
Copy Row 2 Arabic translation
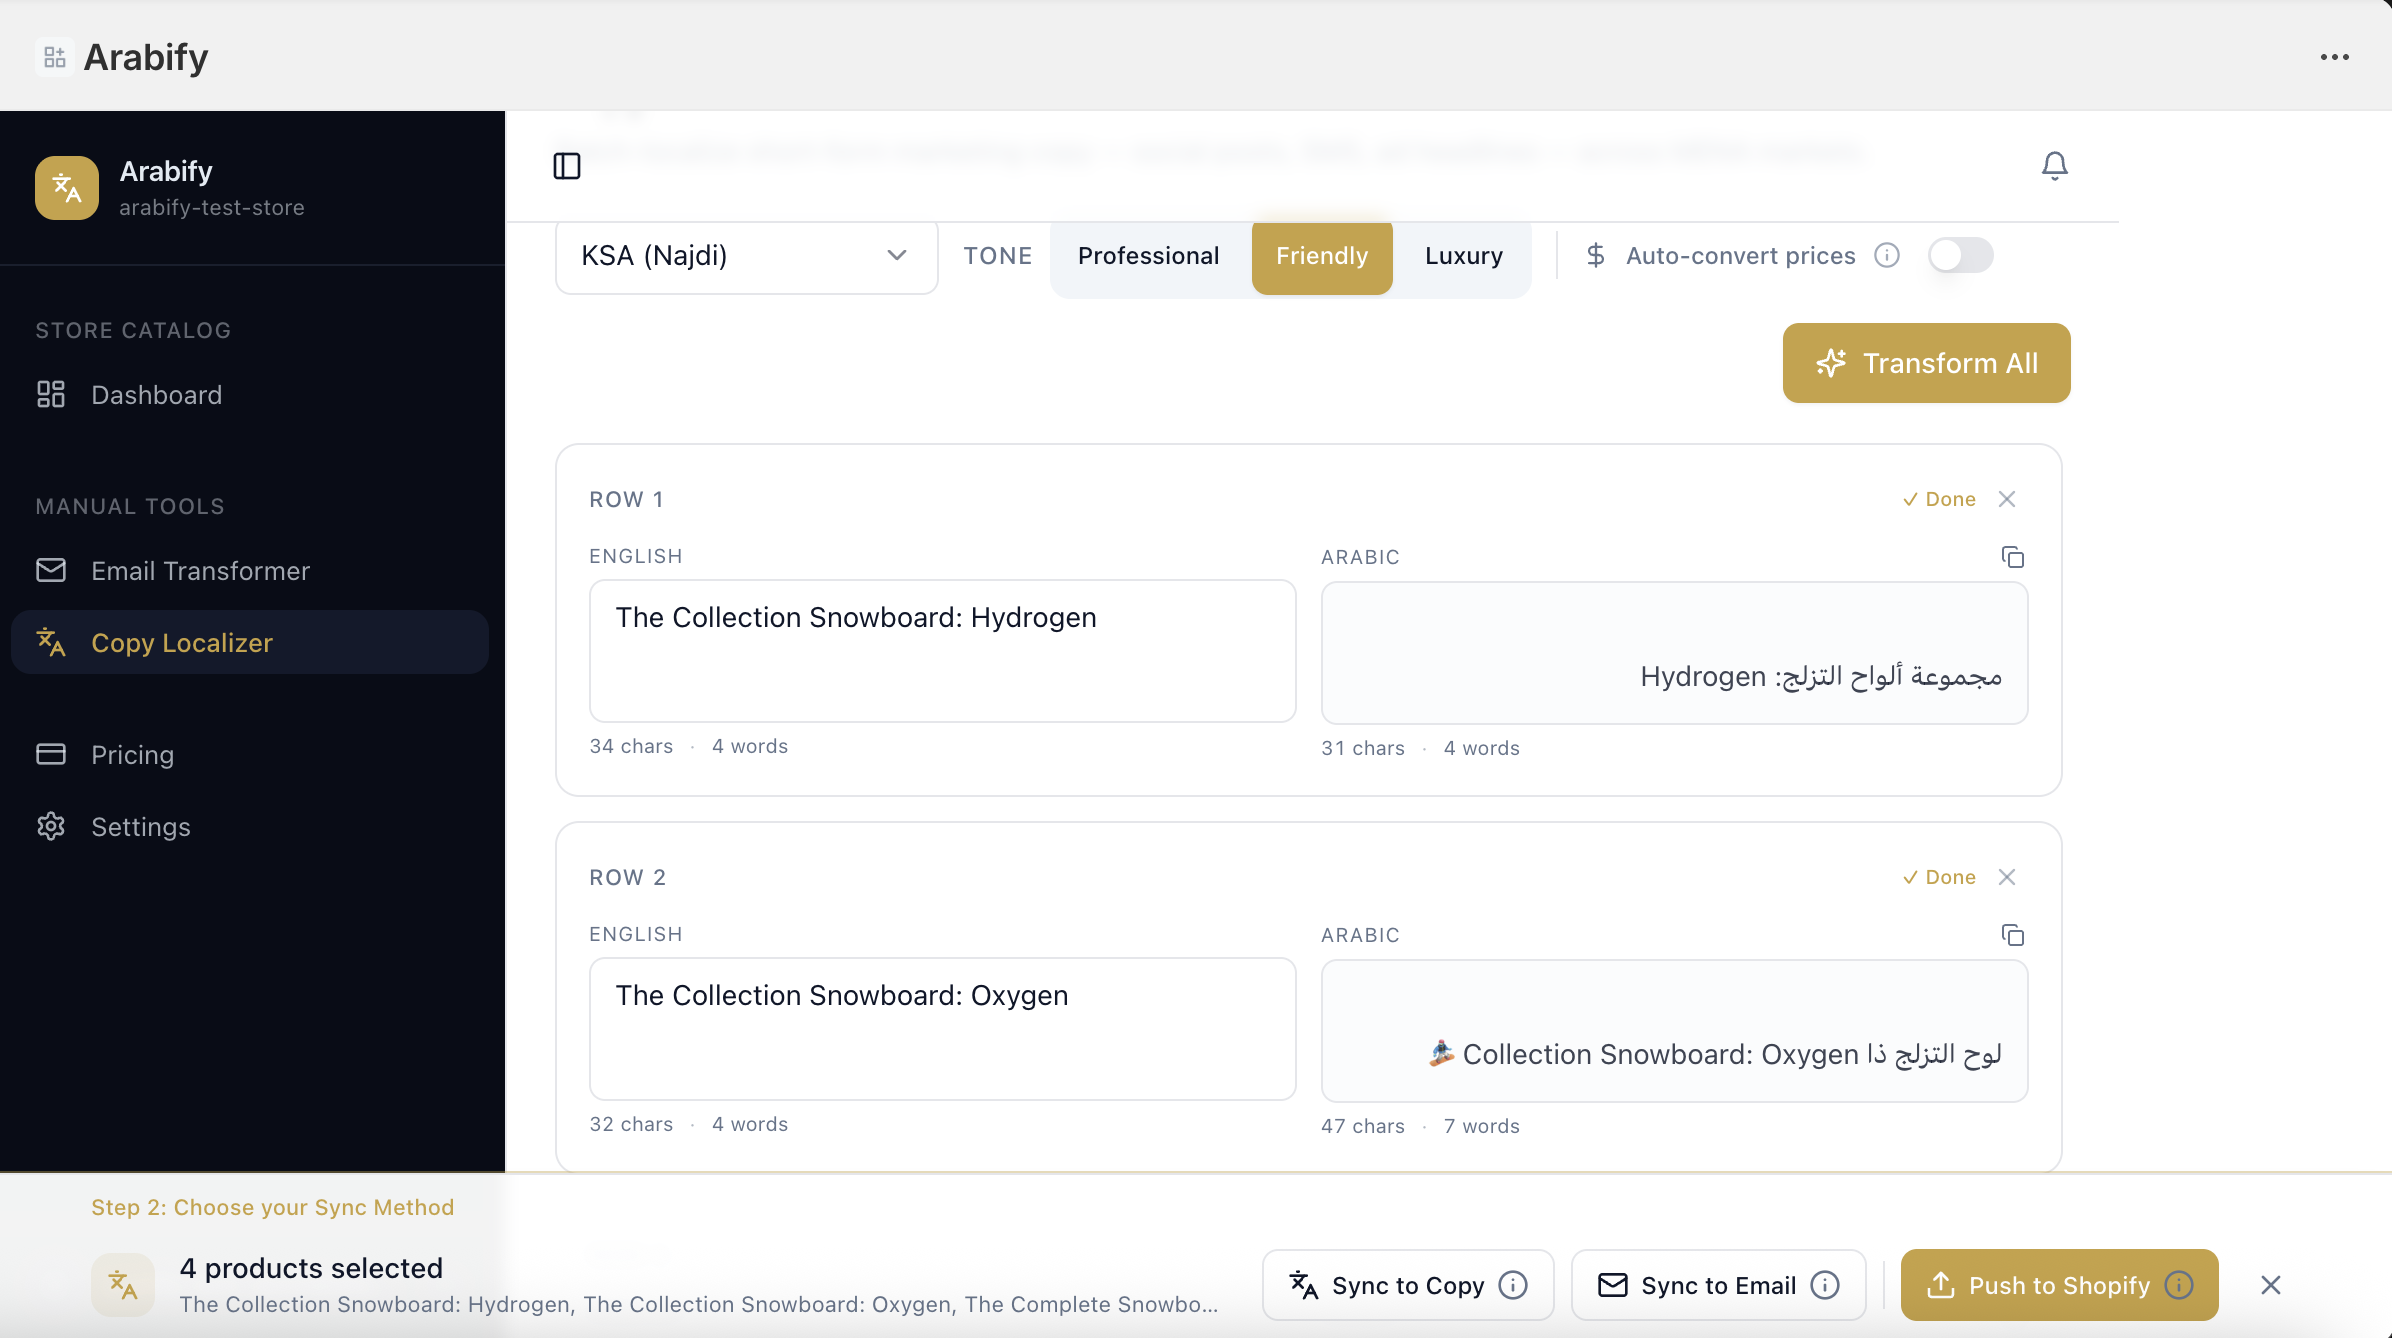point(2012,935)
